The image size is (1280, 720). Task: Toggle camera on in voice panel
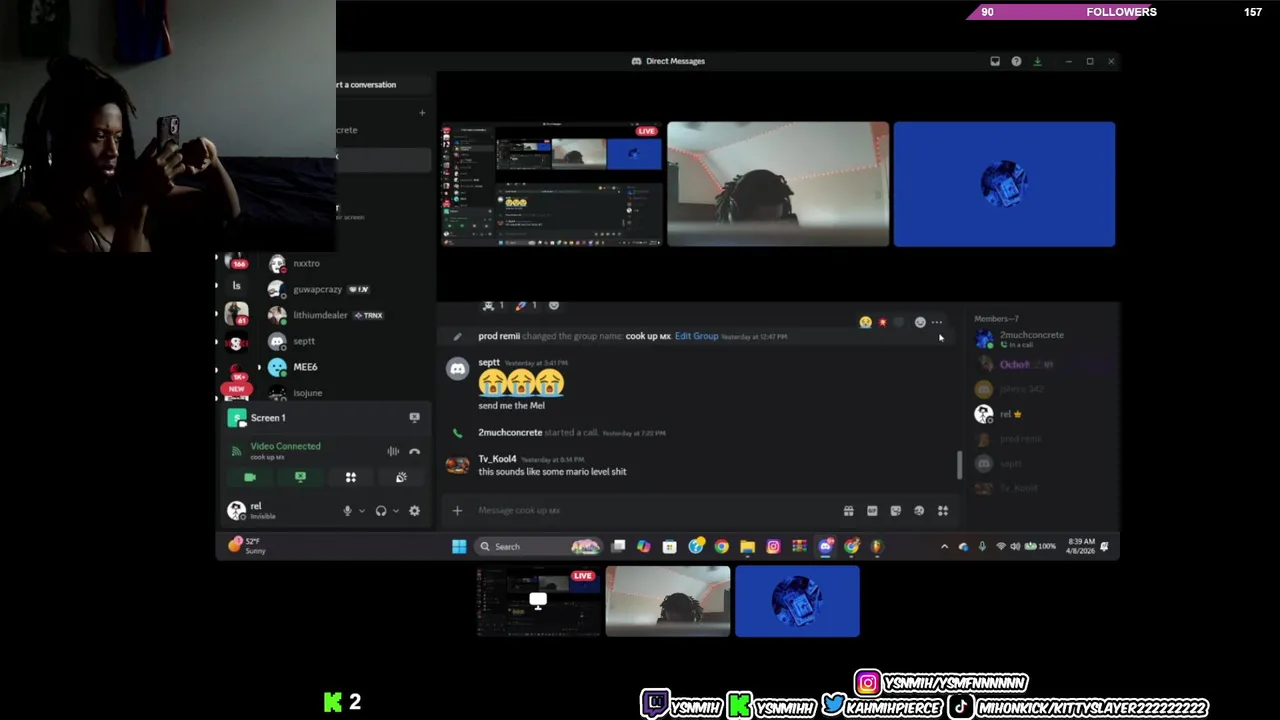[250, 477]
